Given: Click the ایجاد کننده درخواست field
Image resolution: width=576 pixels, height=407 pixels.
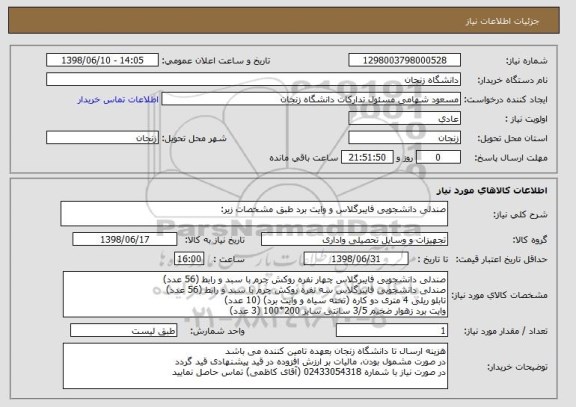Looking at the screenshot, I should pos(311,99).
